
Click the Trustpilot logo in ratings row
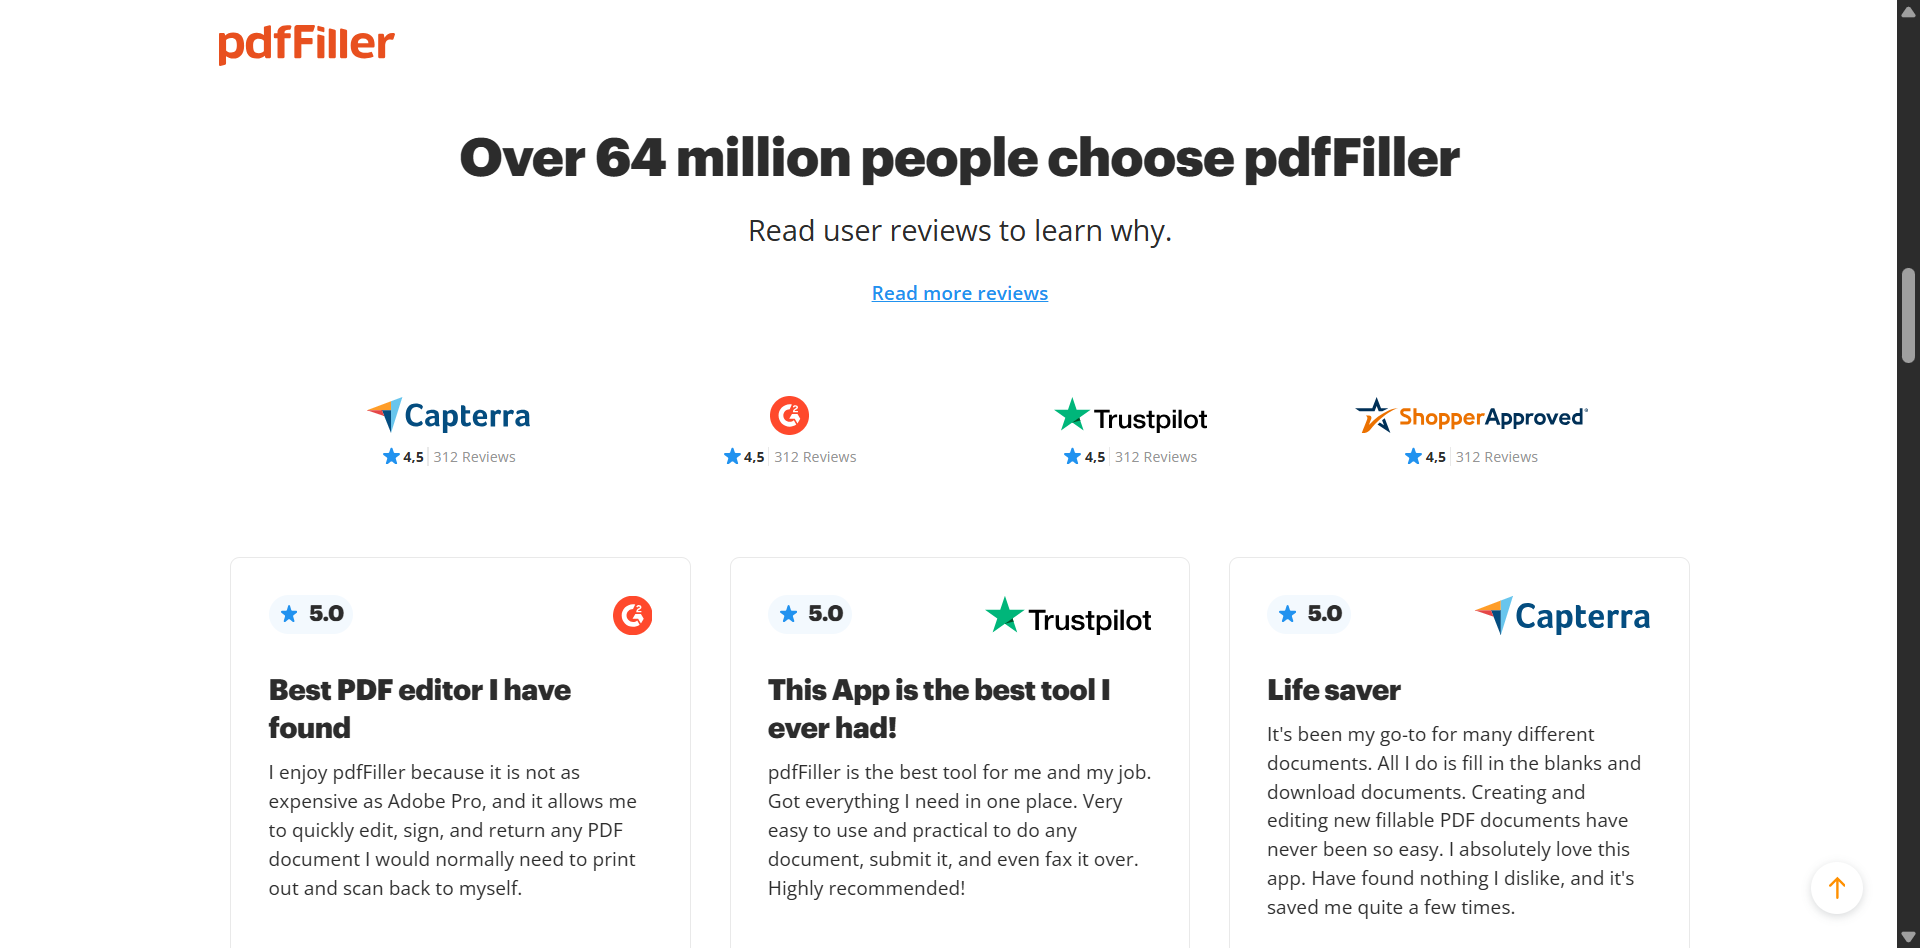(1130, 416)
